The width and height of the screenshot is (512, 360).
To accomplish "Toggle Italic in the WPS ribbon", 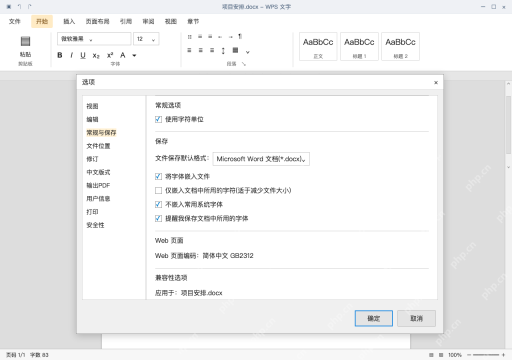I will point(71,55).
